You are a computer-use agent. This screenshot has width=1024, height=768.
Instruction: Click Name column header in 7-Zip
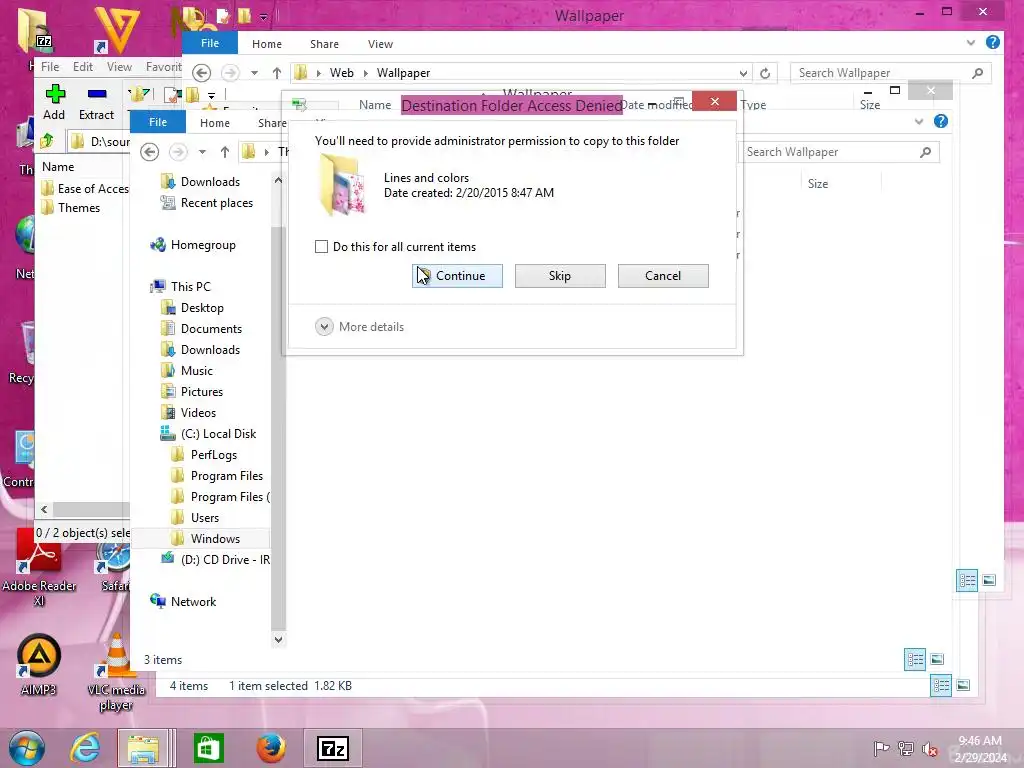58,167
